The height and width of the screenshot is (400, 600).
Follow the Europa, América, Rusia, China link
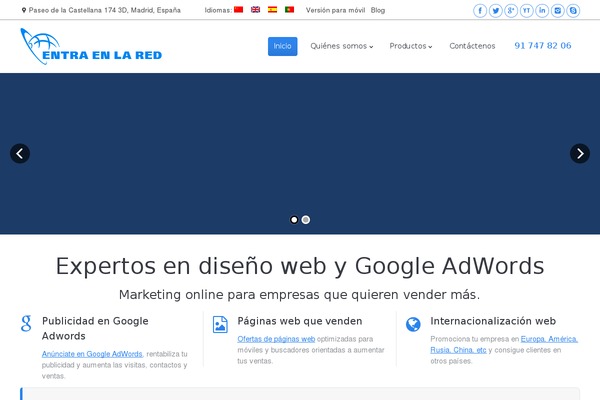pos(504,344)
